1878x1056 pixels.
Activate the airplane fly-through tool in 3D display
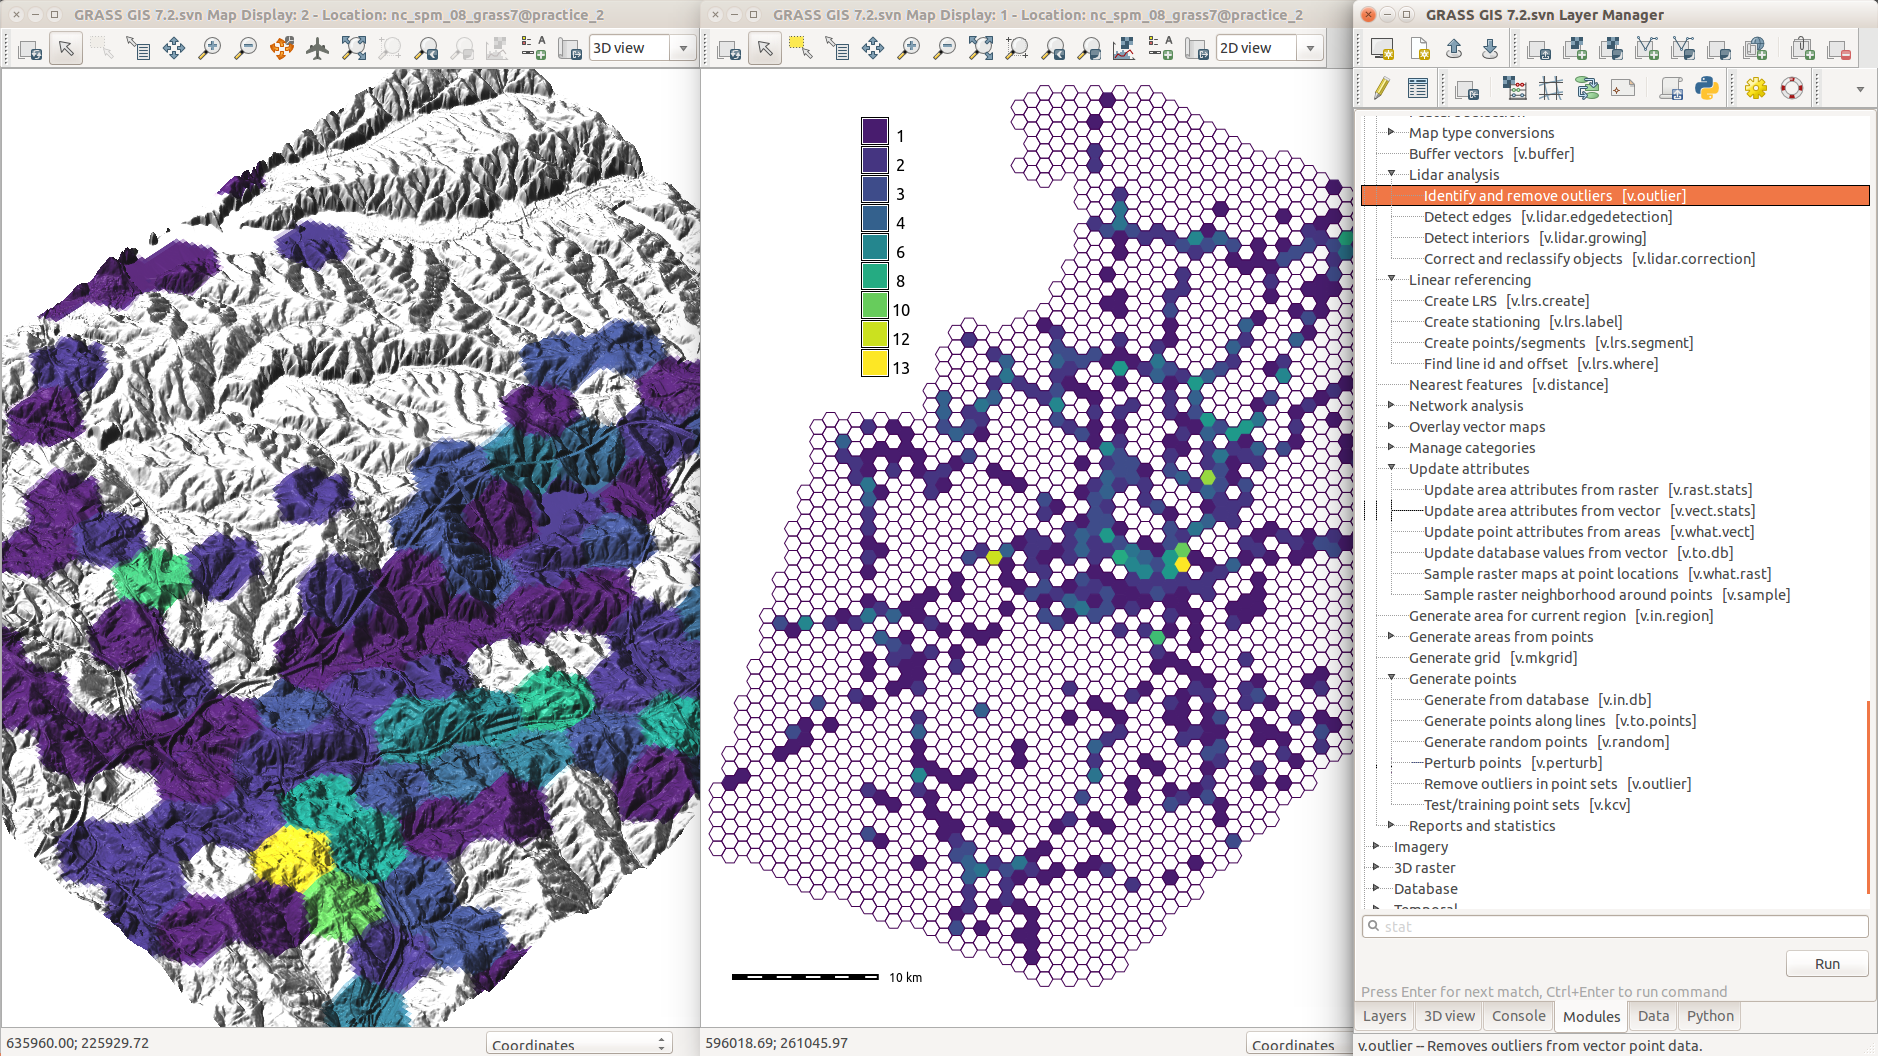point(317,49)
